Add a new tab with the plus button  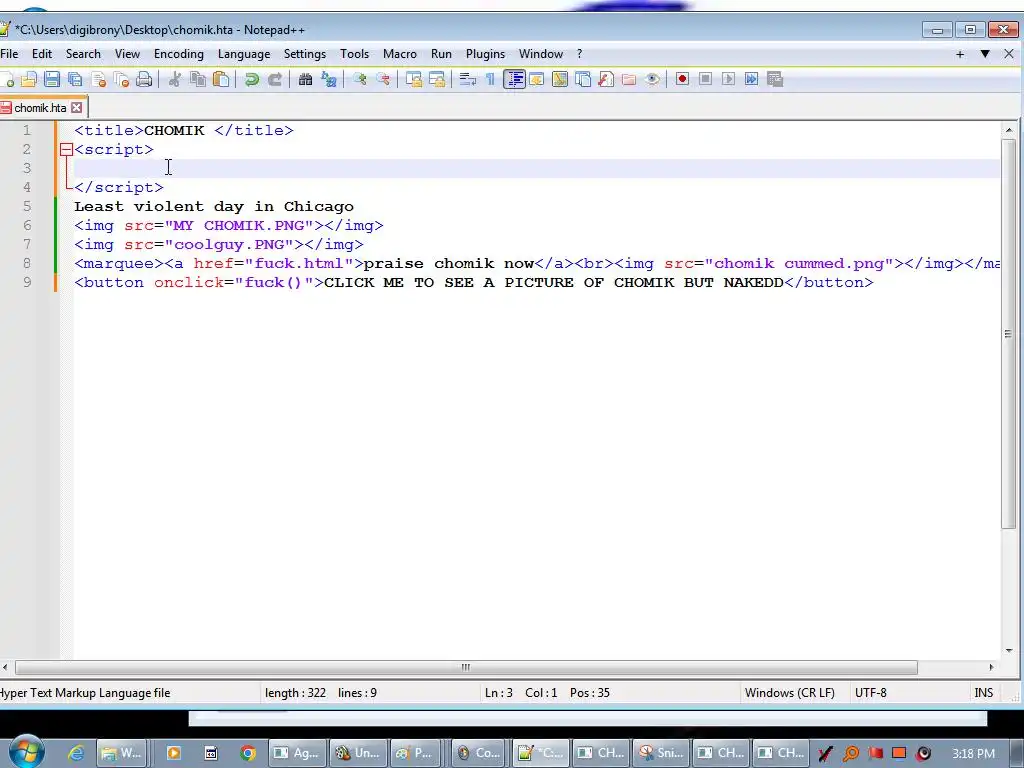coord(960,54)
